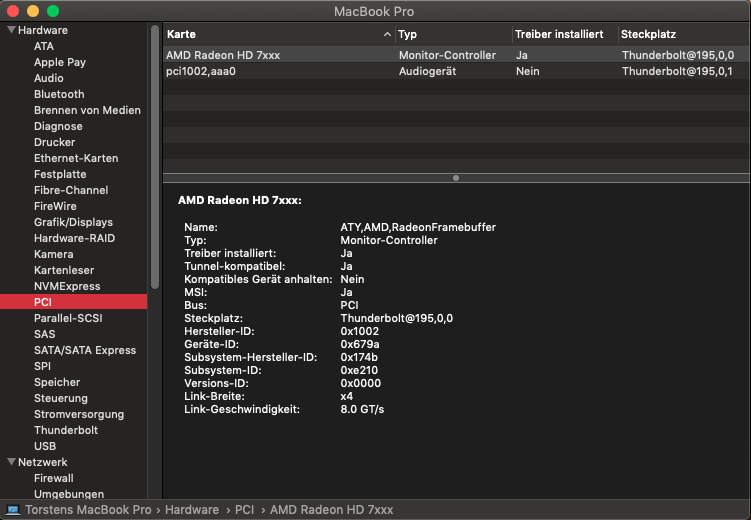751x520 pixels.
Task: Collapse the Hardware section triangle
Action: (x=11, y=30)
